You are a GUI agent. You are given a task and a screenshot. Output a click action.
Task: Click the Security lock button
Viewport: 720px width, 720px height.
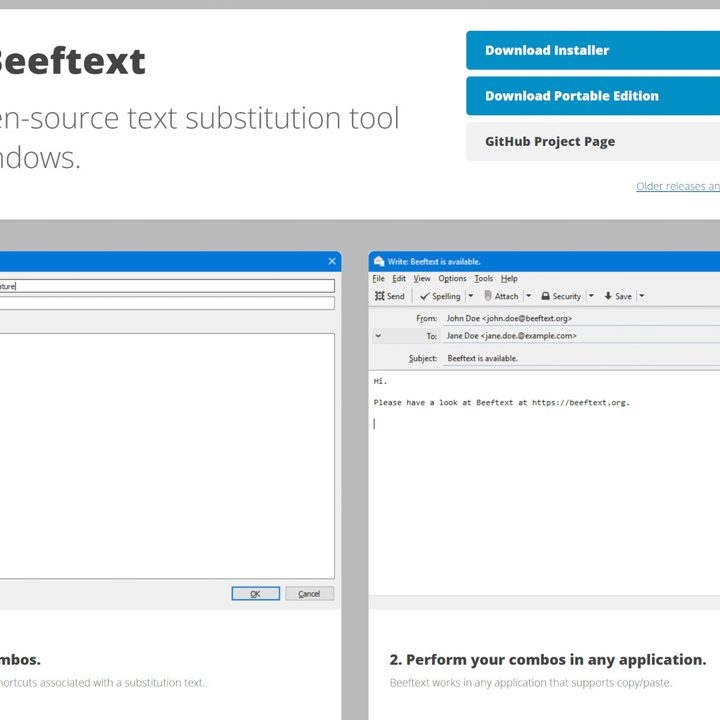click(x=561, y=296)
